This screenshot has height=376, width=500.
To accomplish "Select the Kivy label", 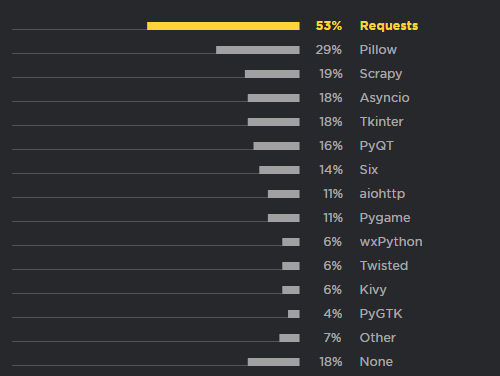I will [x=373, y=290].
